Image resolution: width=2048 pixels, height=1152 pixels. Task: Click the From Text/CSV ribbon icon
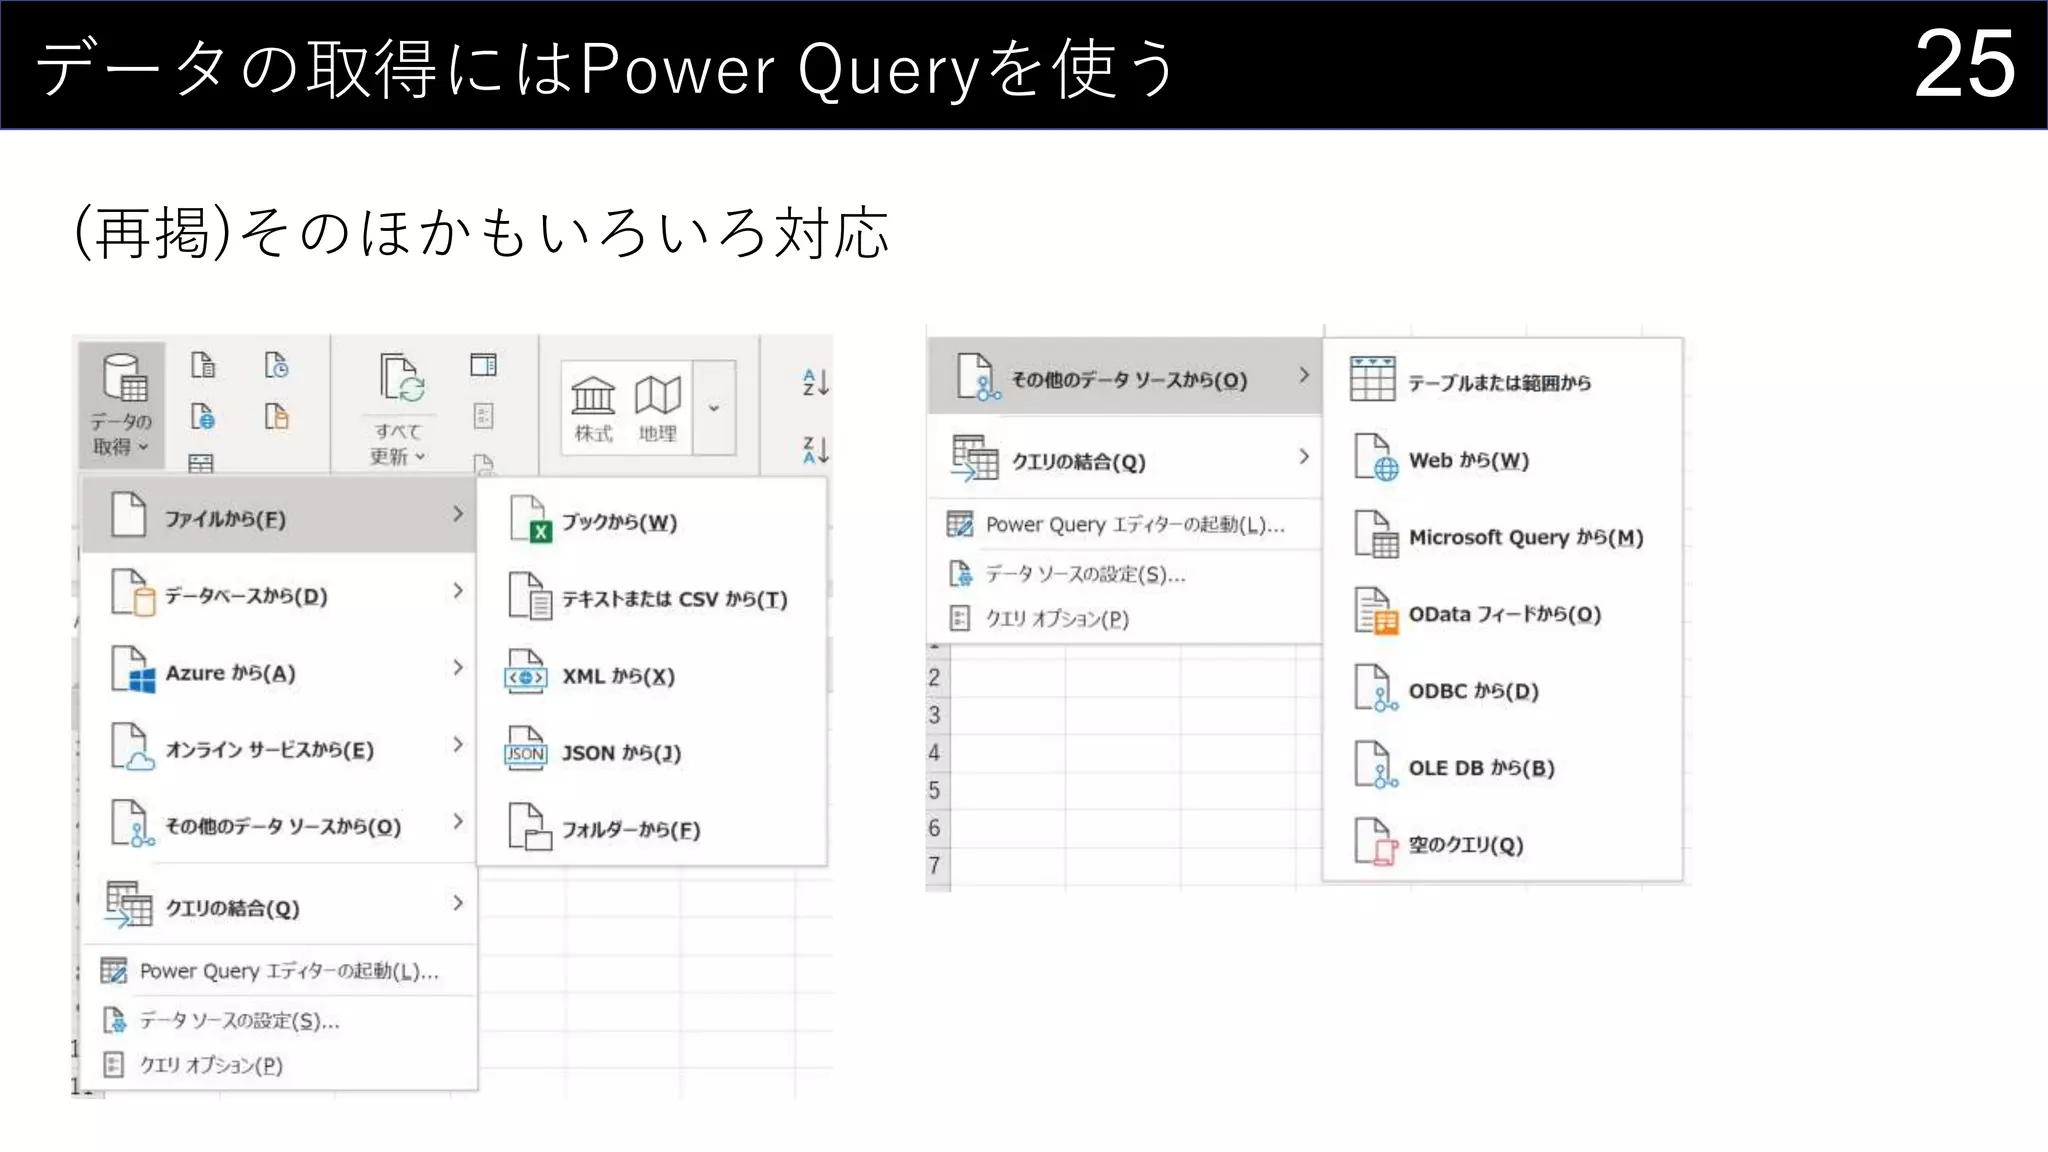tap(203, 365)
